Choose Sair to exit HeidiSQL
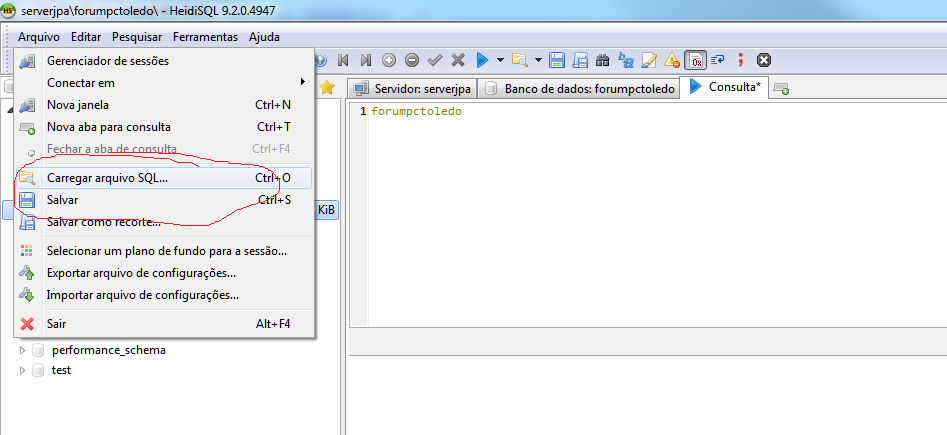 coord(163,324)
